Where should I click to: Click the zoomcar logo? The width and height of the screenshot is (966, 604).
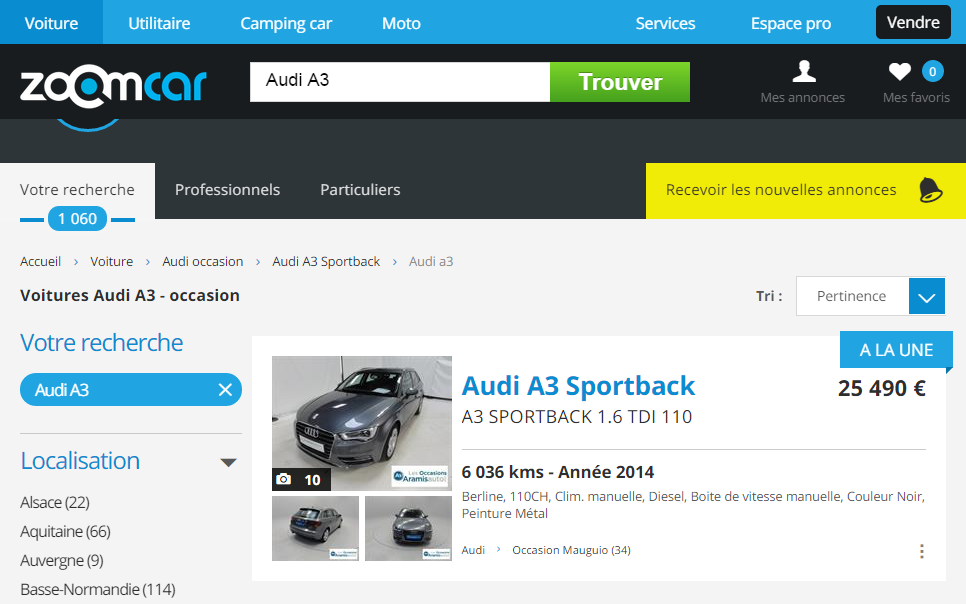(x=113, y=88)
